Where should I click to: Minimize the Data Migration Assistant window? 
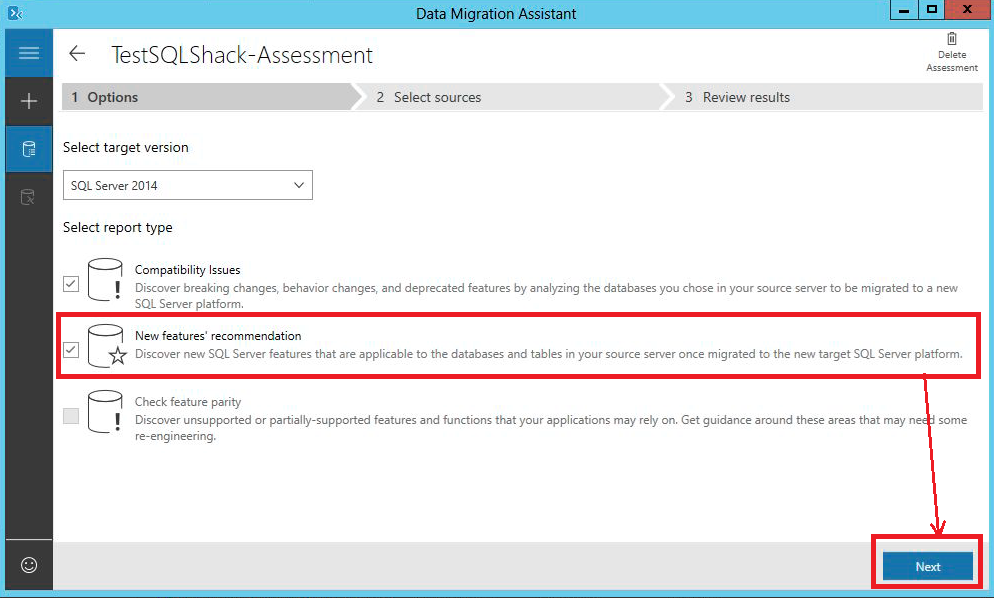[904, 10]
